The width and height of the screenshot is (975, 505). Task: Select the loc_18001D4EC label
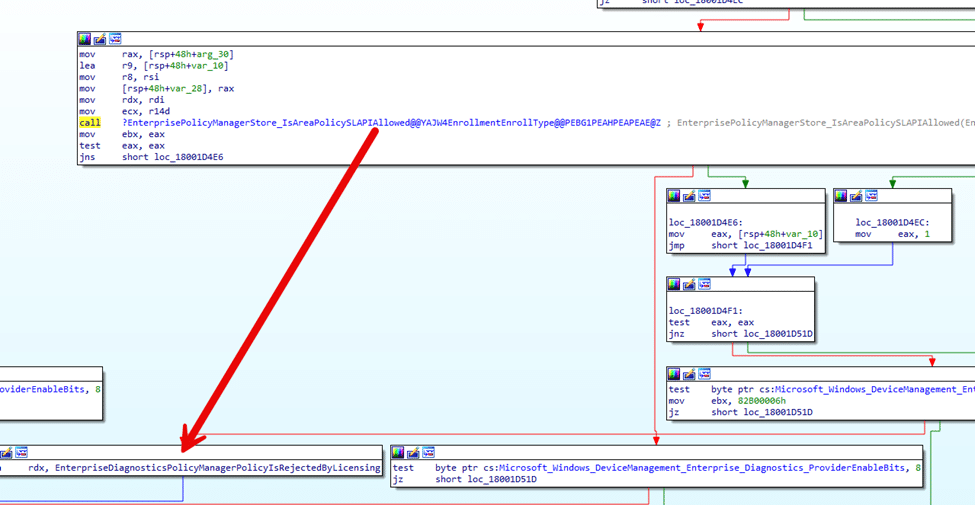[890, 222]
